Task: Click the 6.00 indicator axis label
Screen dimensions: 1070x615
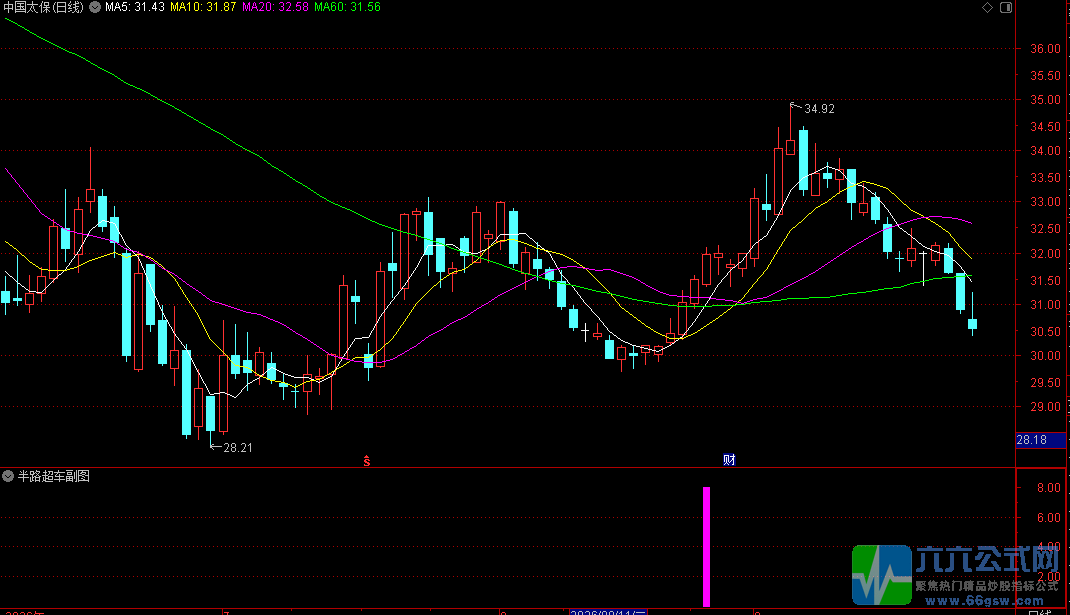Action: (1049, 517)
